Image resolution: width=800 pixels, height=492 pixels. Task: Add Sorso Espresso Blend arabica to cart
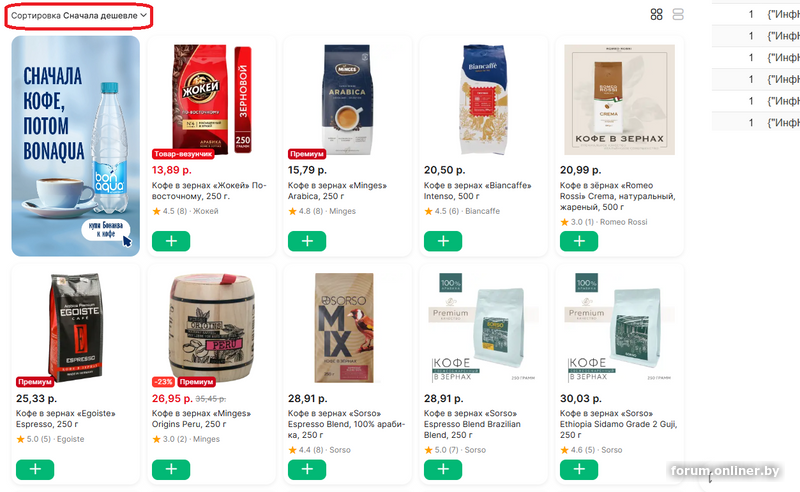(307, 470)
